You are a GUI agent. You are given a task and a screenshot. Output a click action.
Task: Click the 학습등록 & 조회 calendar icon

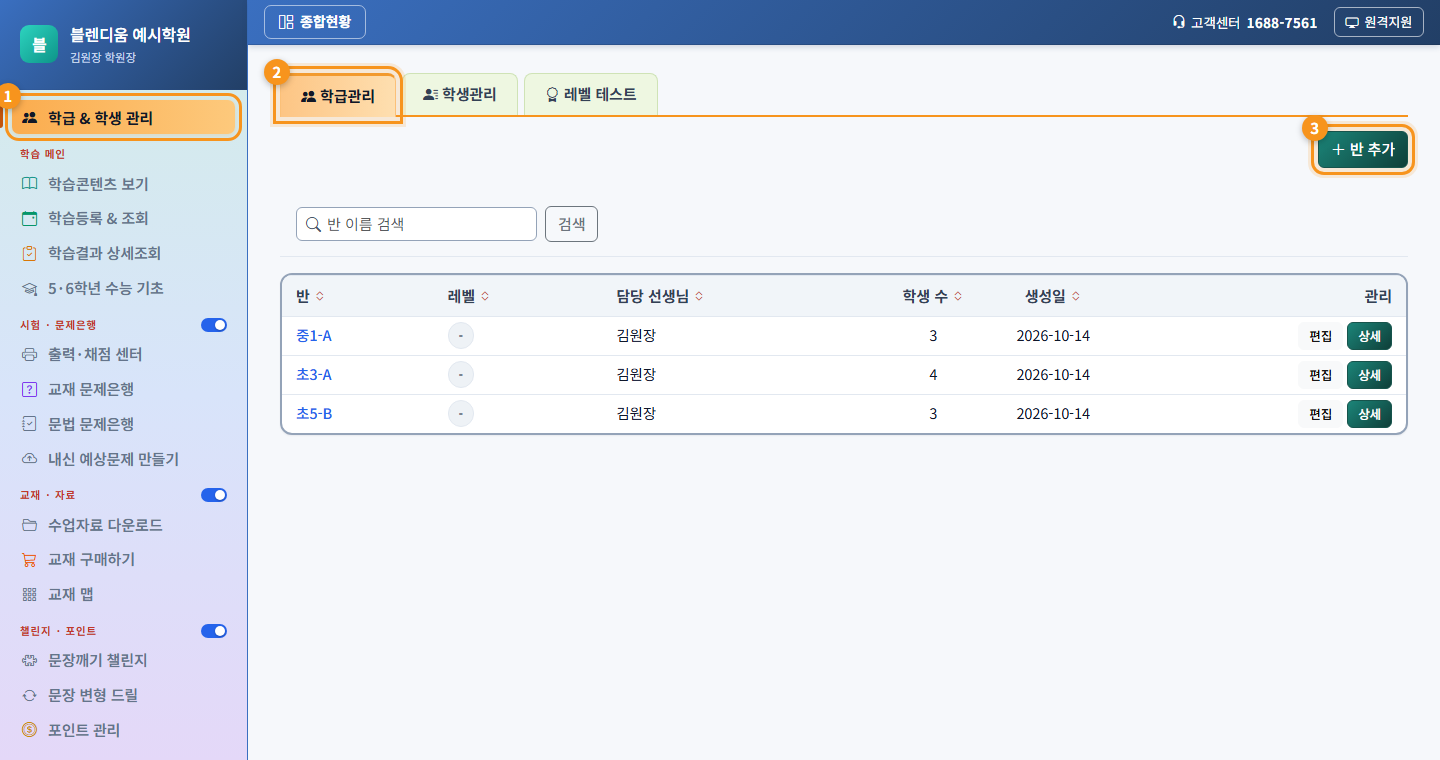pyautogui.click(x=29, y=218)
